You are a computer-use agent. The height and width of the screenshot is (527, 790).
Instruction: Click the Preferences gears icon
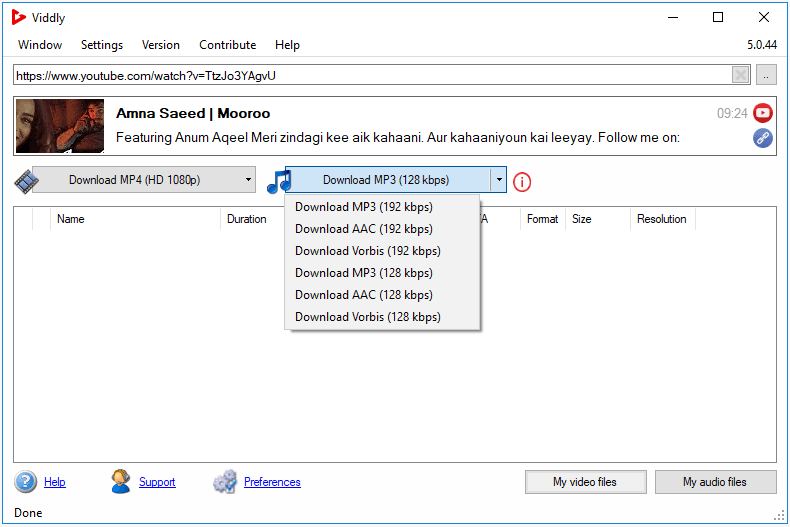tap(225, 482)
